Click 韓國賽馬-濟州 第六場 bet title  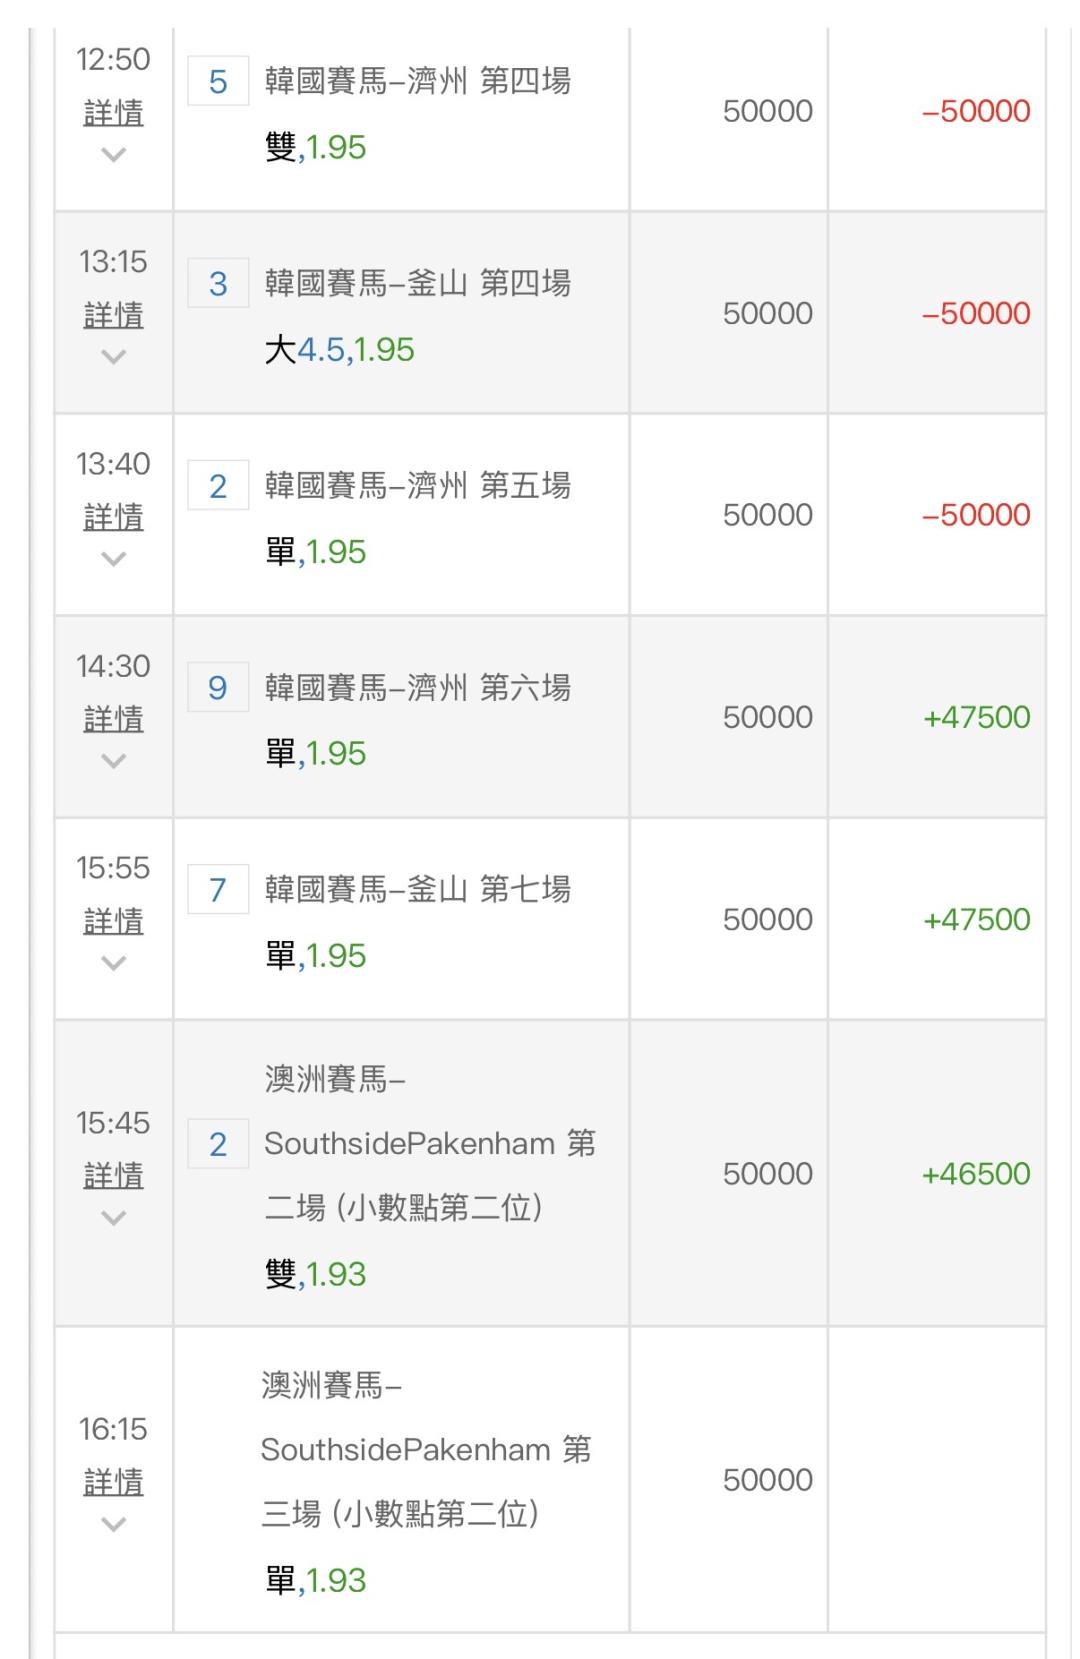click(417, 688)
